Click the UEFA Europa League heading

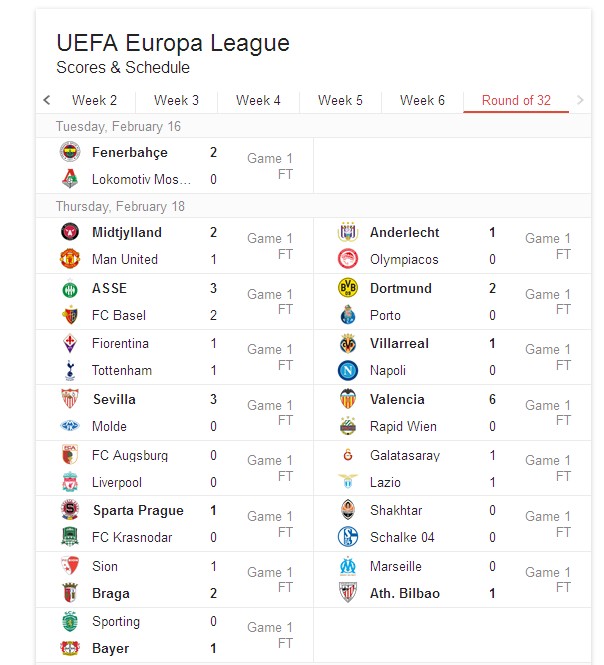tap(173, 43)
